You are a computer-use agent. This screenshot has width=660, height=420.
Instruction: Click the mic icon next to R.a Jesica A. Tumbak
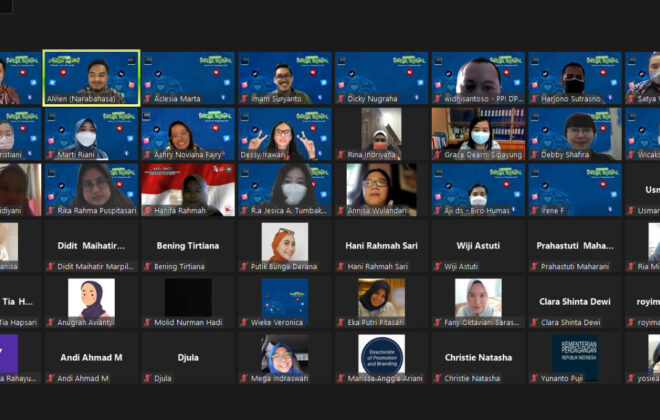[244, 211]
